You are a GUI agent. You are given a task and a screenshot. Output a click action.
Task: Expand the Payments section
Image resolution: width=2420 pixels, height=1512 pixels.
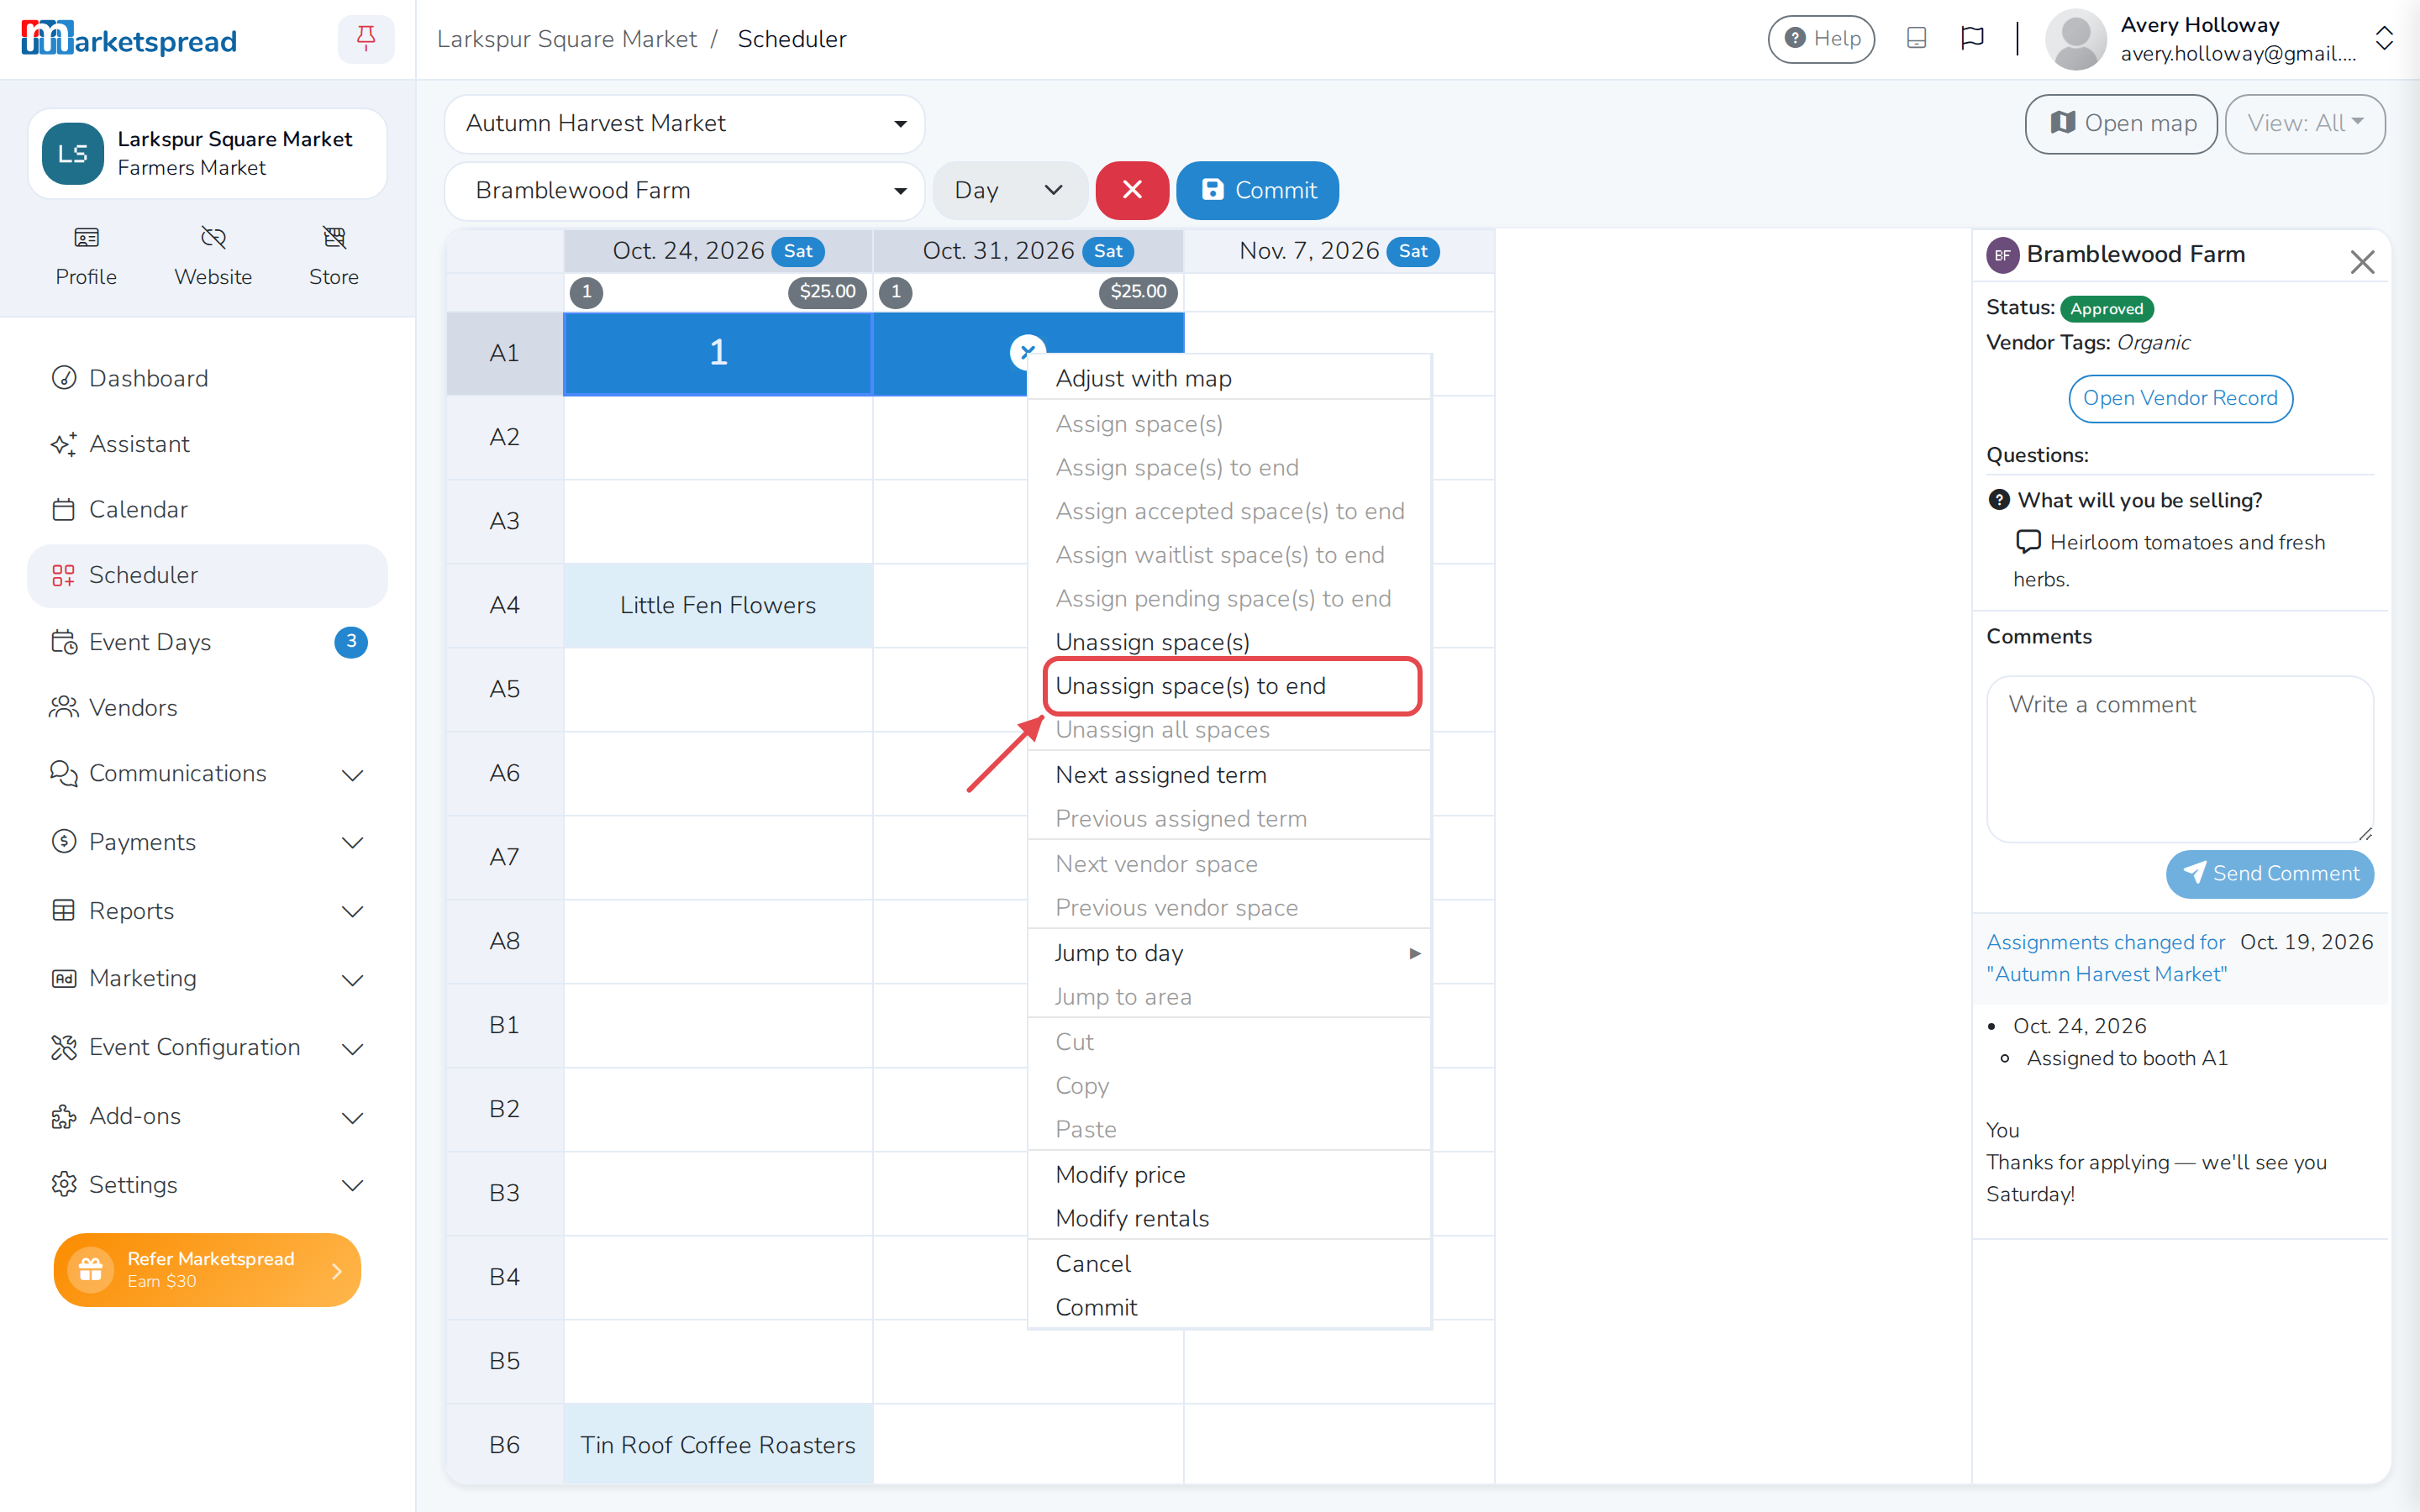click(207, 842)
